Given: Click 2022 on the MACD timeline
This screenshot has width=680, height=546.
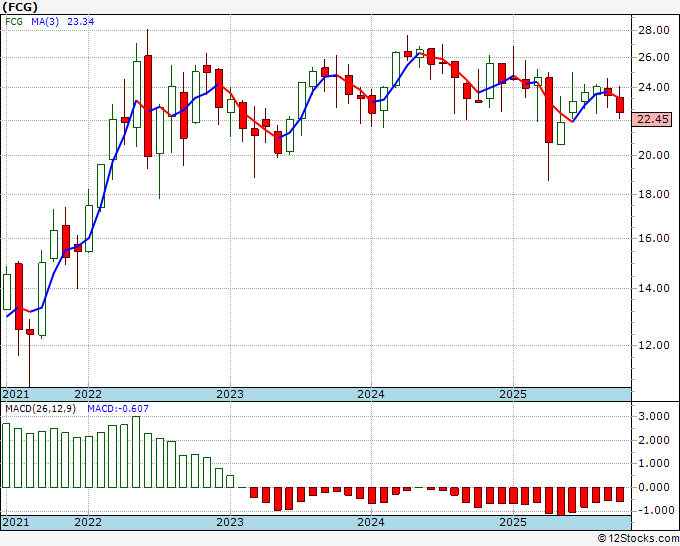Looking at the screenshot, I should tap(88, 522).
